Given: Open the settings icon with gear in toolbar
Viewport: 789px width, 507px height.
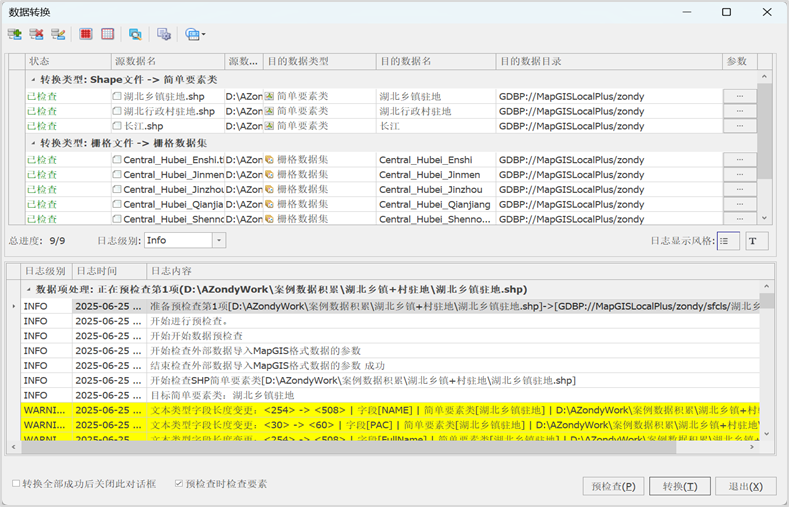Looking at the screenshot, I should [164, 34].
